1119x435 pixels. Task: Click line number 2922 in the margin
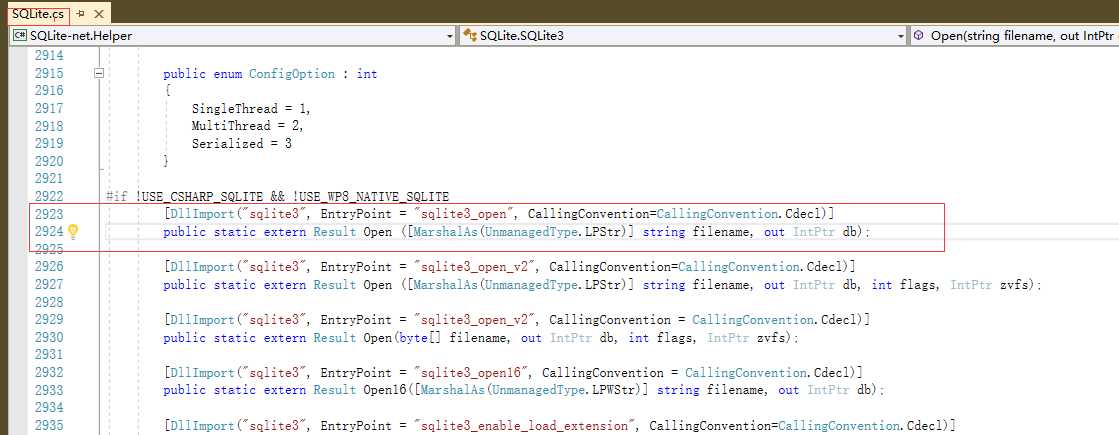tap(49, 196)
